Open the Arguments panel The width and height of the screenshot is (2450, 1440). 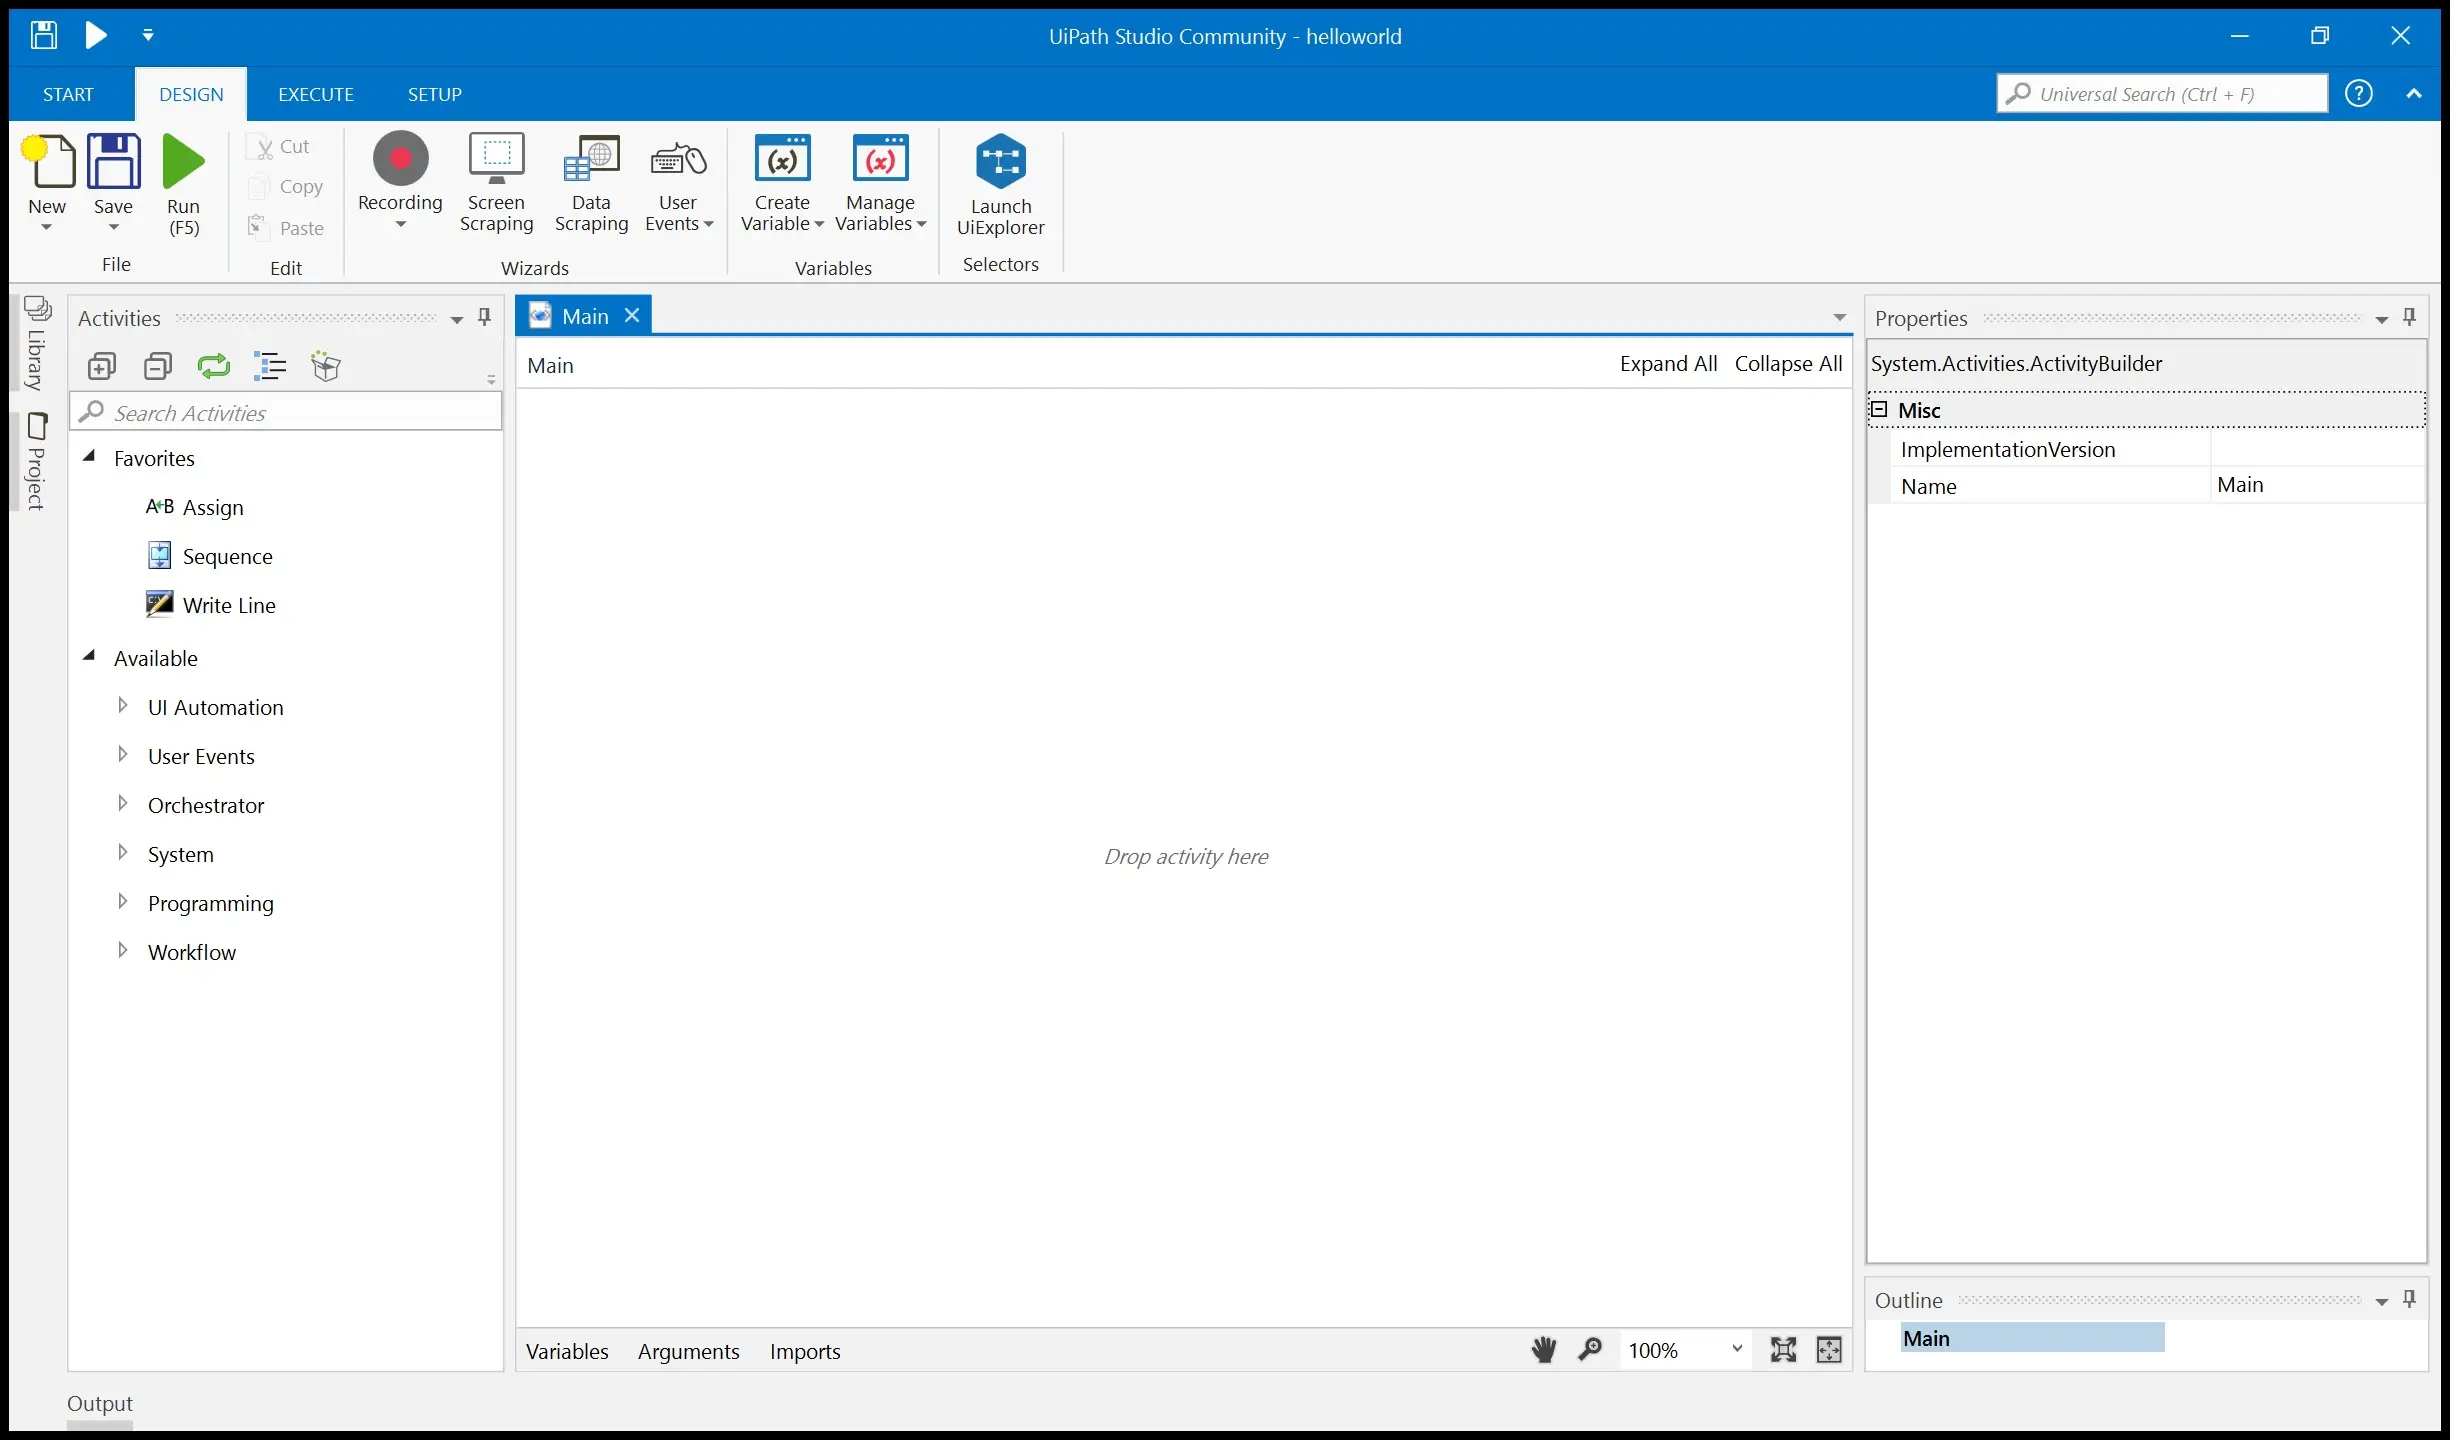click(x=688, y=1351)
